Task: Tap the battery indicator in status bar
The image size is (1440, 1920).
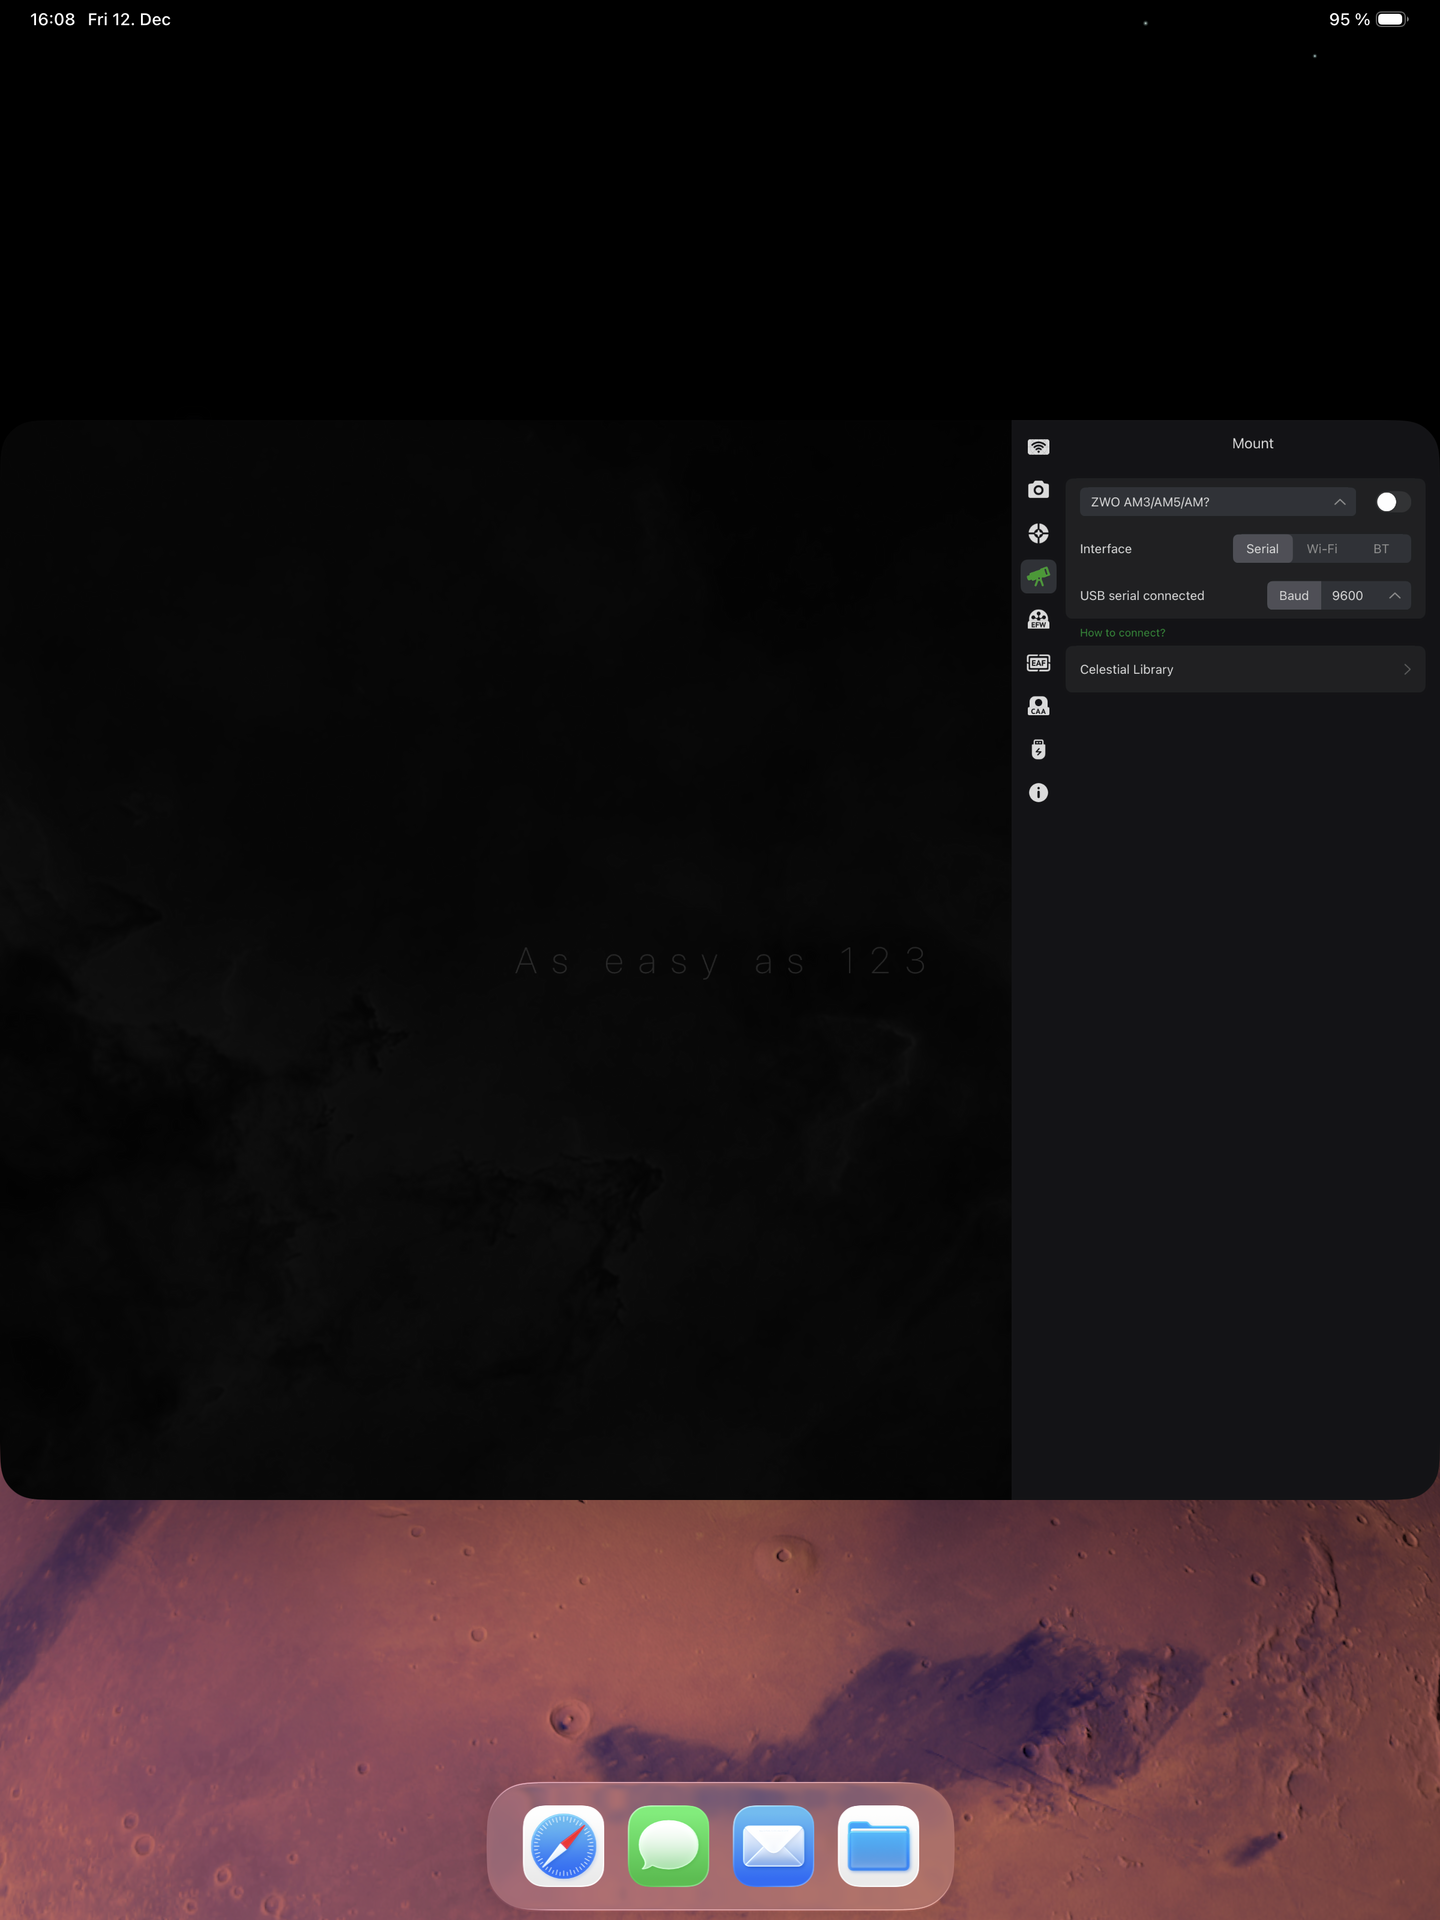Action: tap(1392, 19)
